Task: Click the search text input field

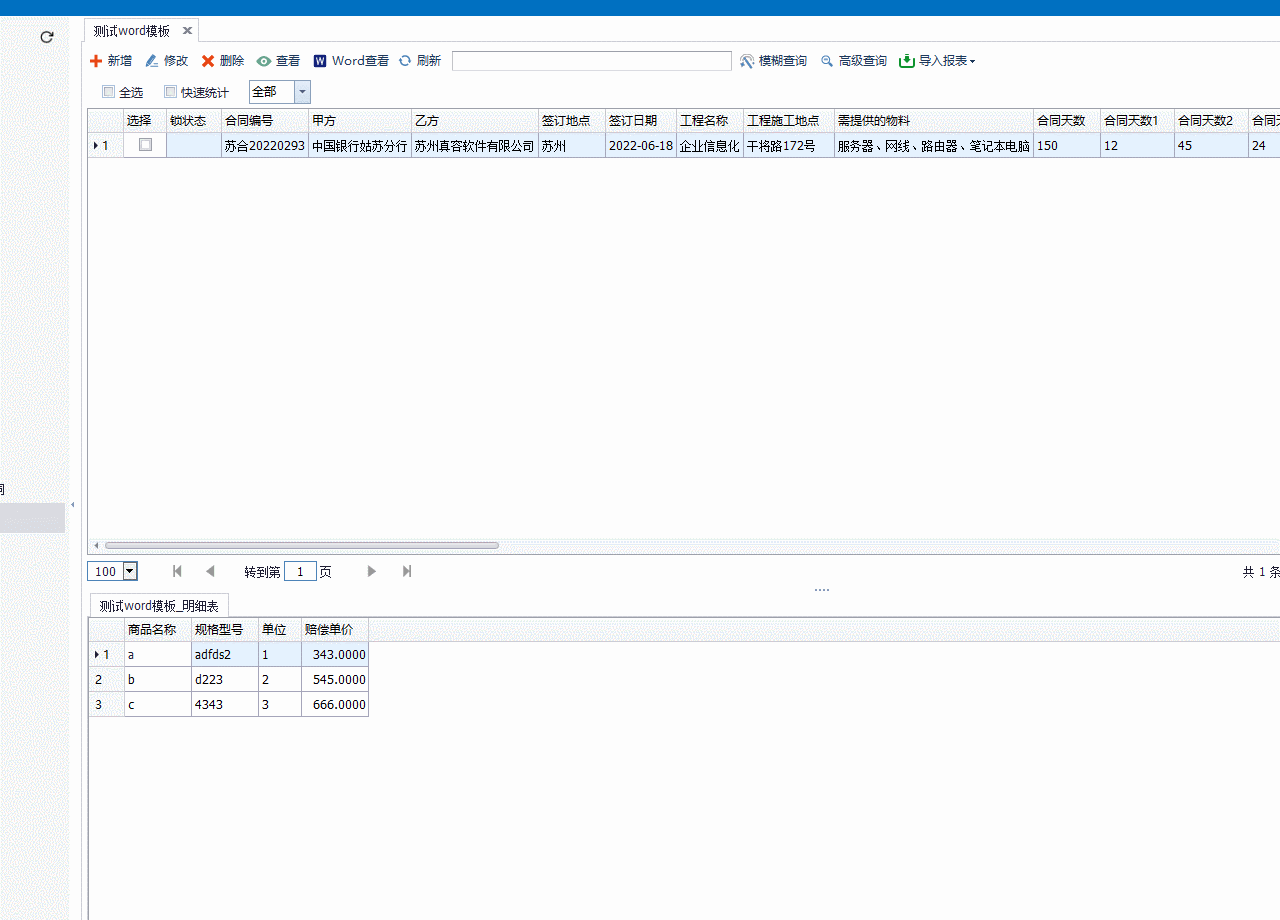Action: 591,61
